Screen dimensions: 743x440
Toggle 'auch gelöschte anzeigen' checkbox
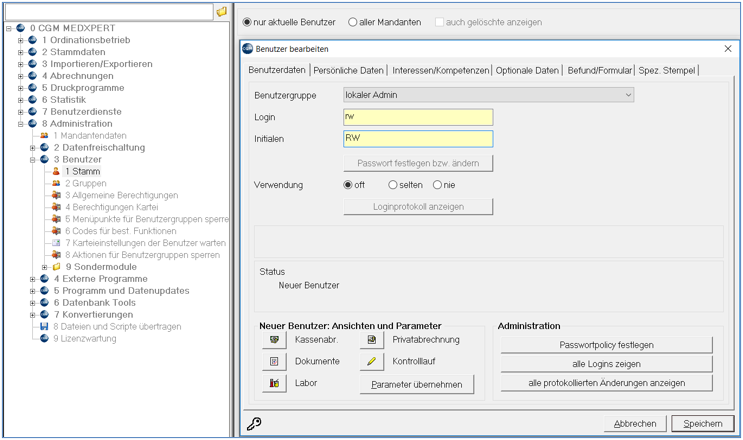pyautogui.click(x=439, y=22)
